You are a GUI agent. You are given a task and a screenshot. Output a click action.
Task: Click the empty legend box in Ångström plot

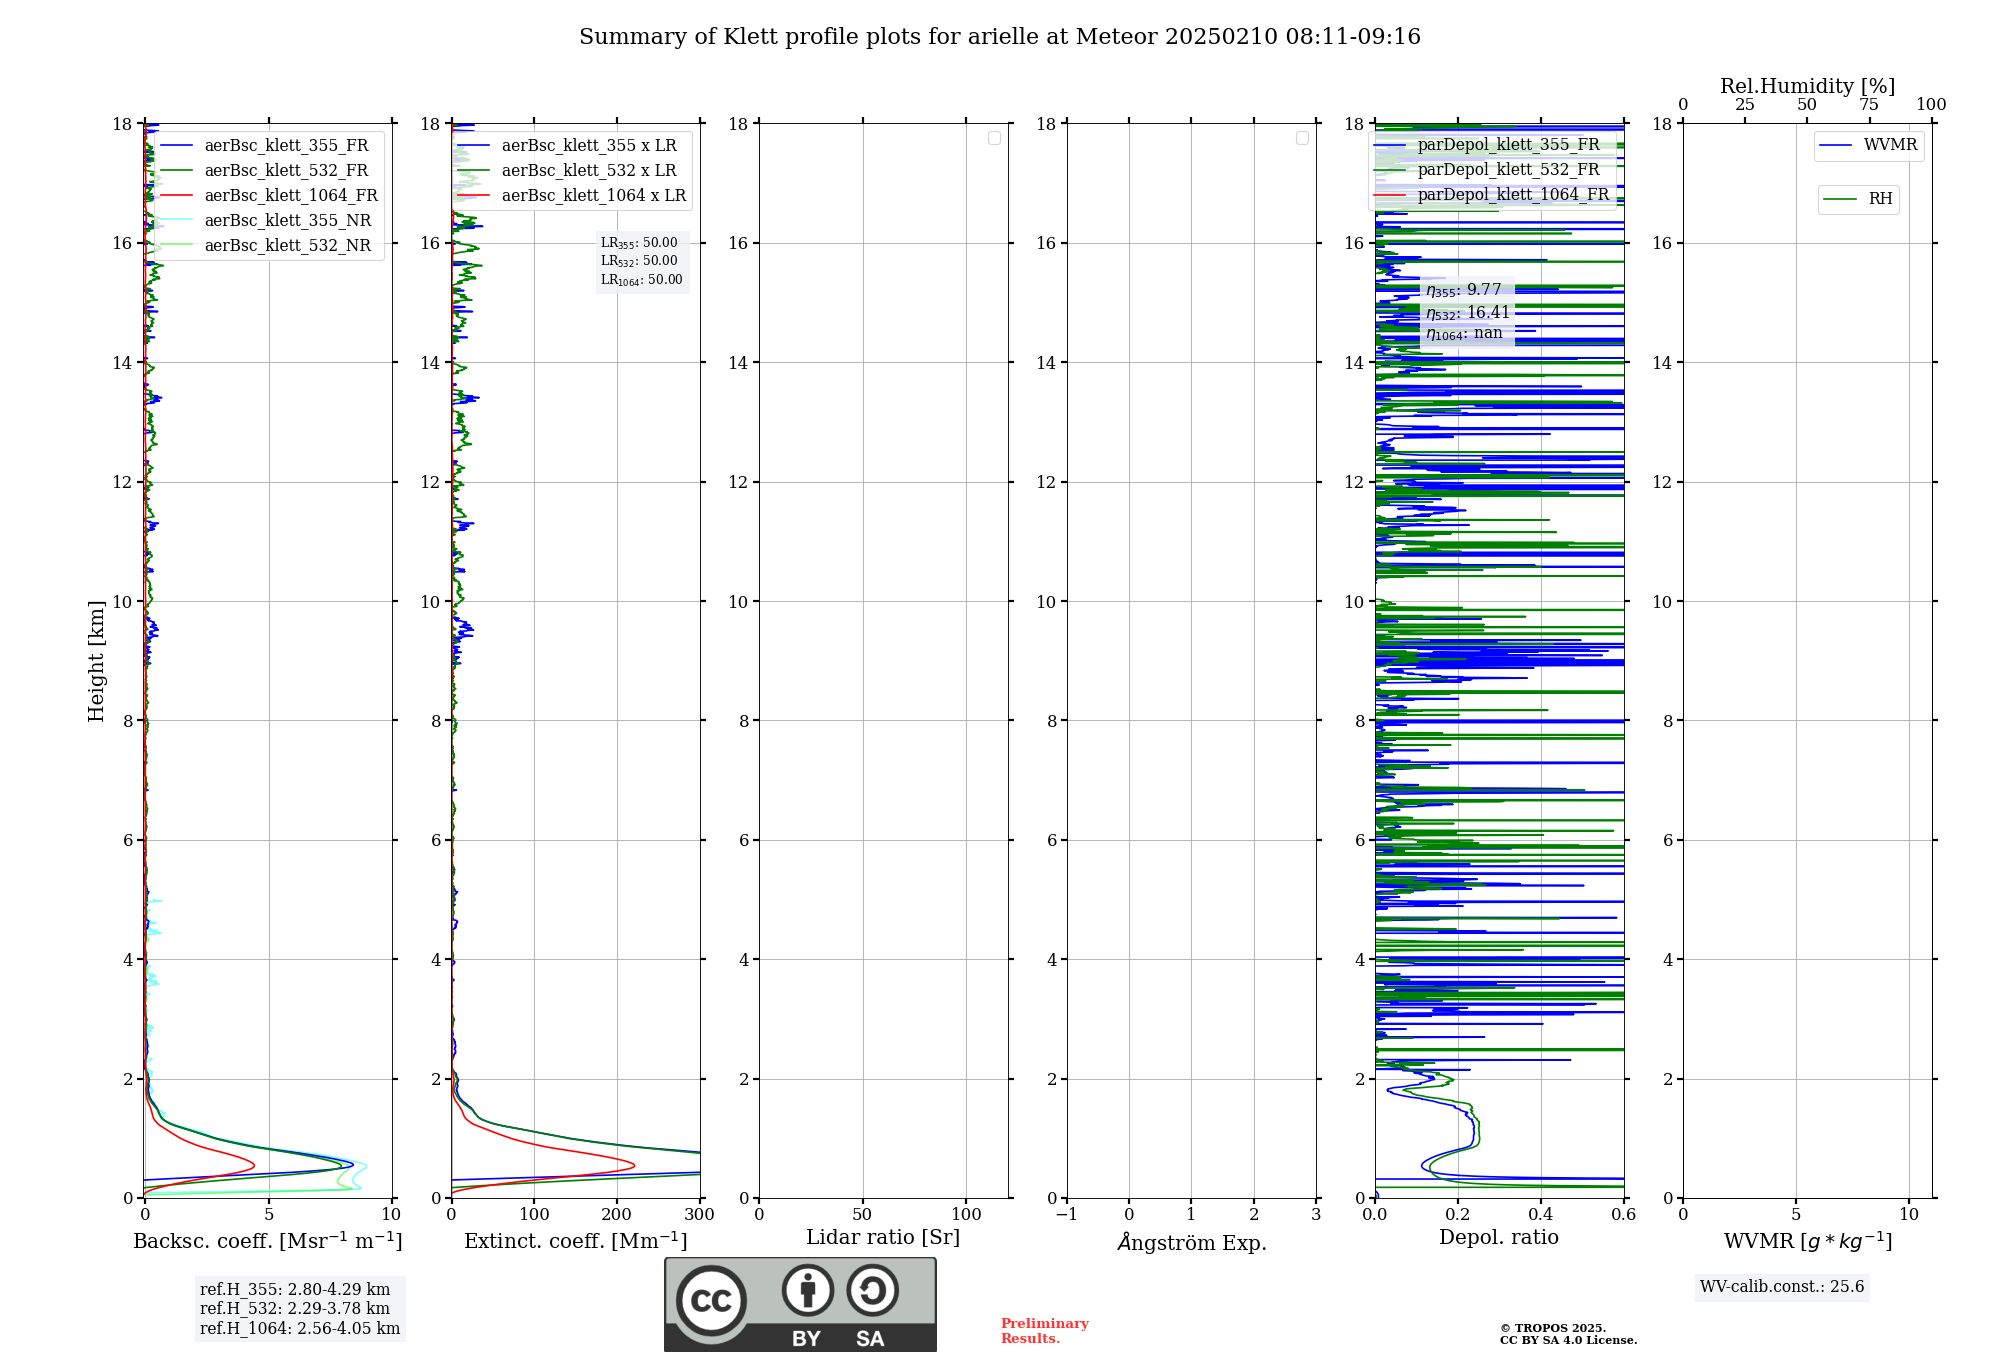coord(1302,138)
